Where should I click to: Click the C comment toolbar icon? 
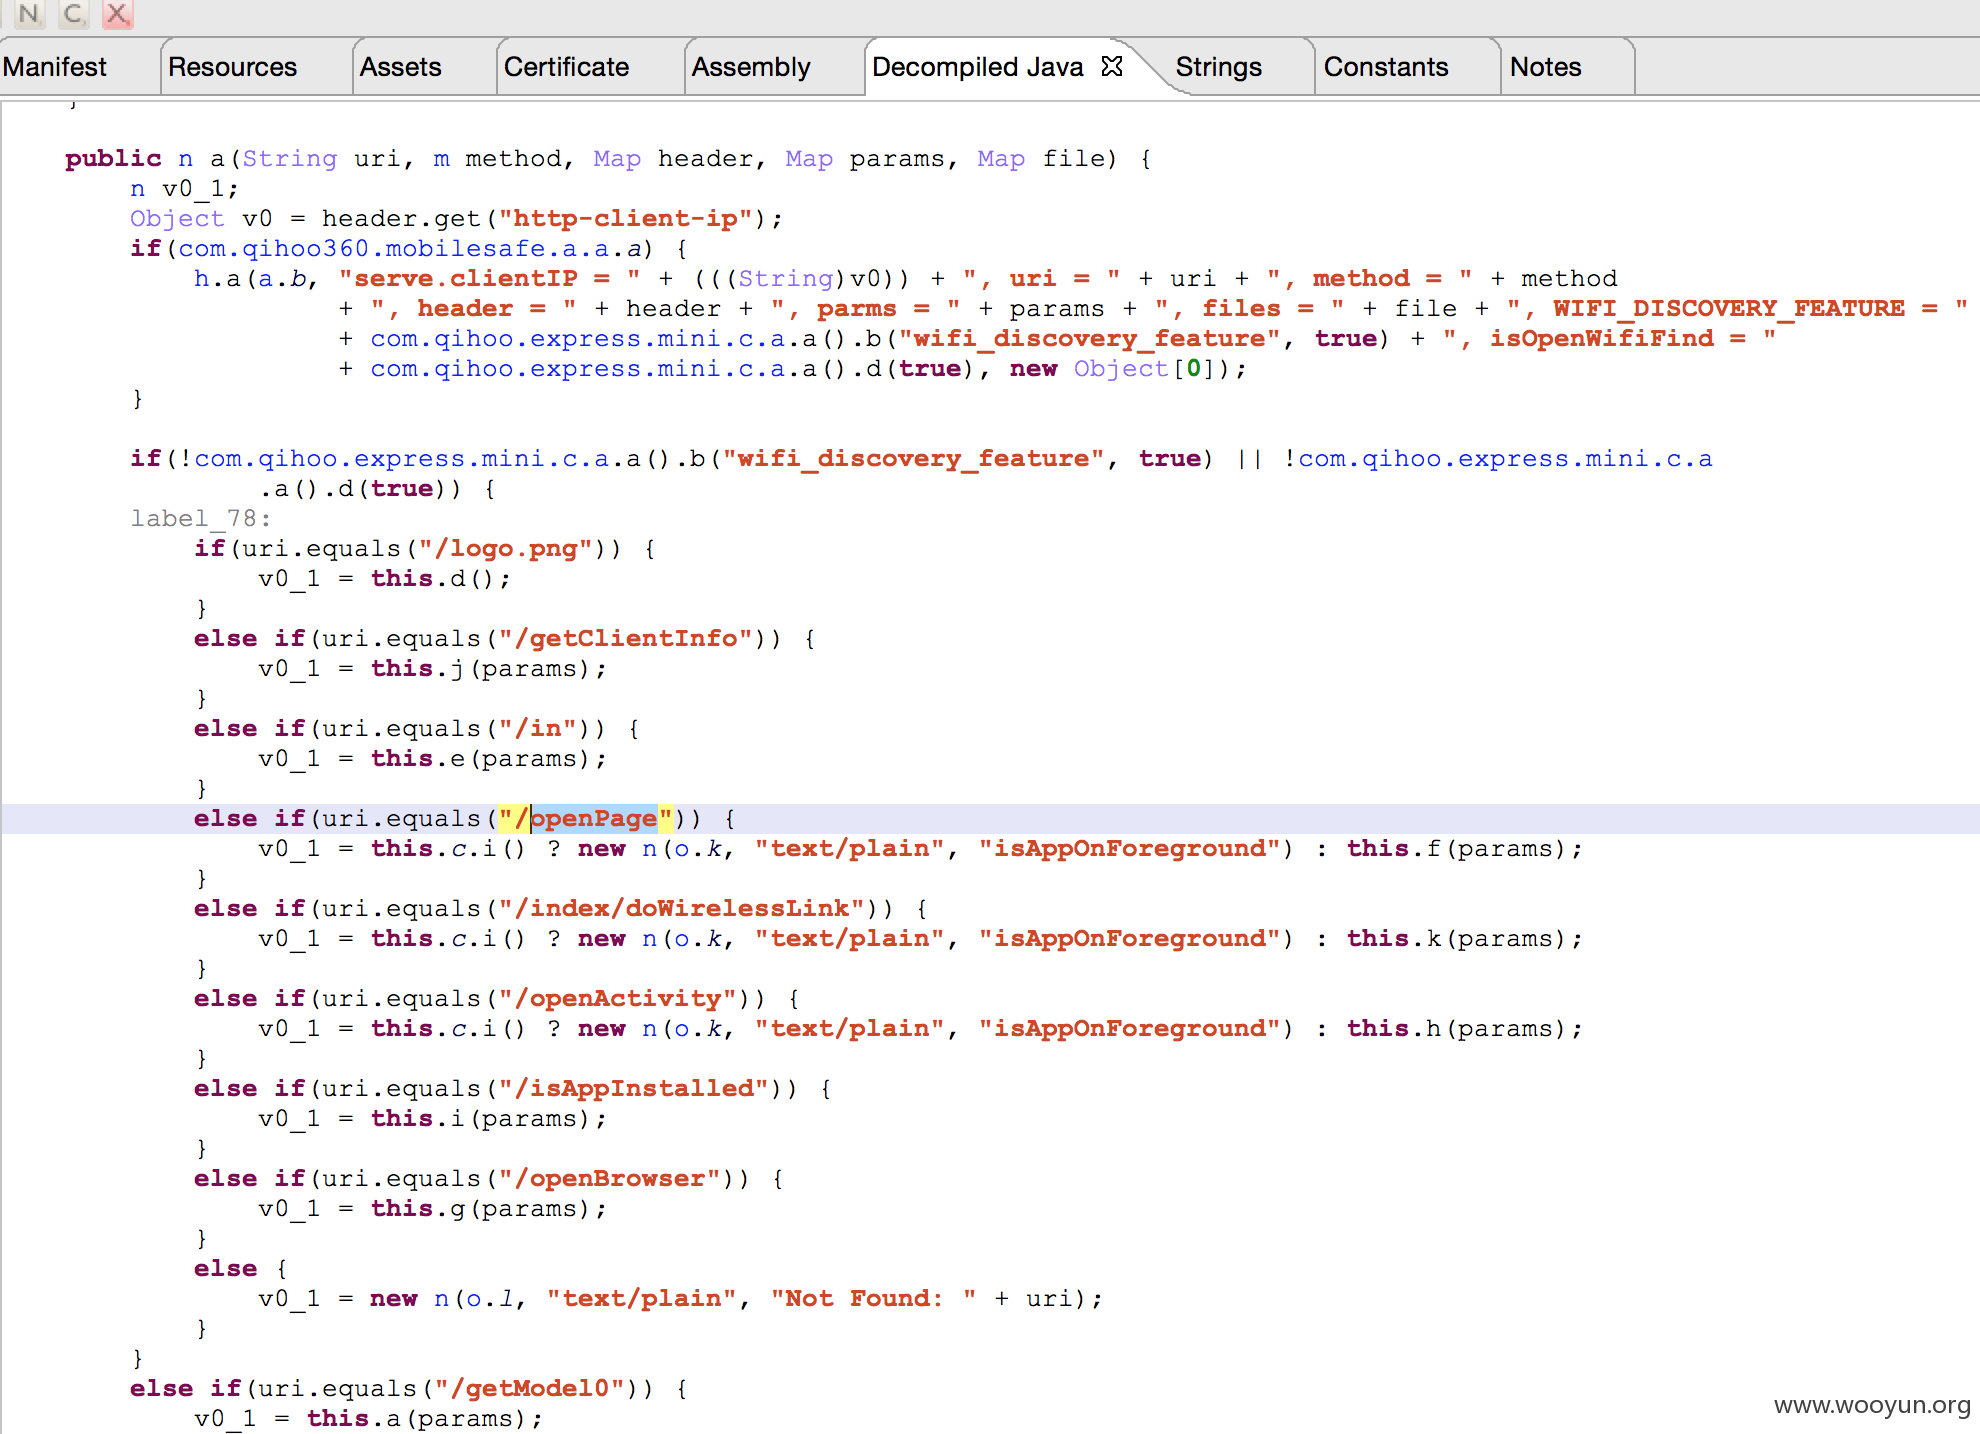[73, 13]
